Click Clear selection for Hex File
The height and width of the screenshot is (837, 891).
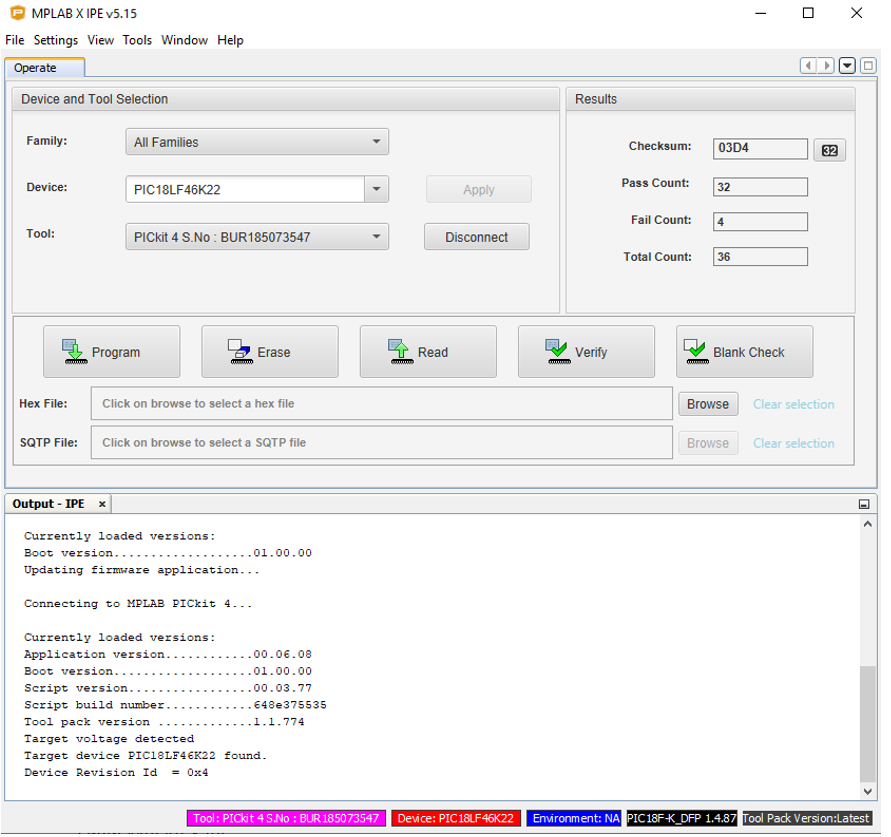pos(793,404)
